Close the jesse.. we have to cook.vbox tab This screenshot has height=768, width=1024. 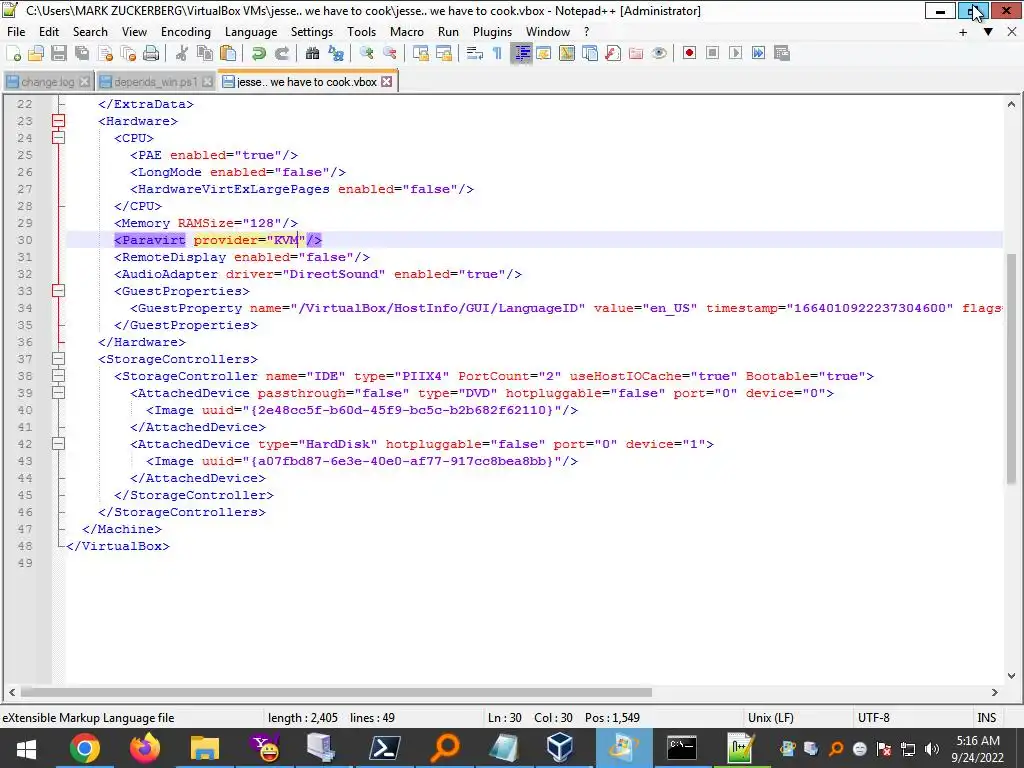point(387,82)
